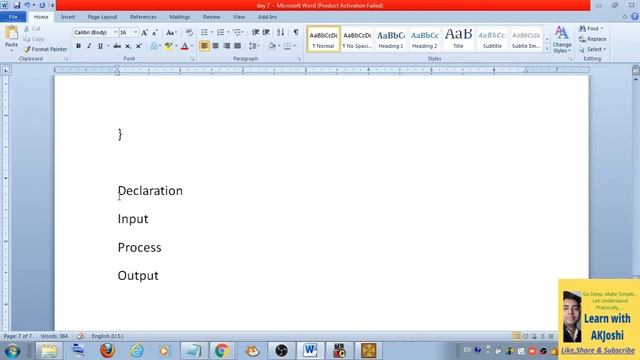Increase font size with Grow Font
640x360 pixels.
click(144, 32)
